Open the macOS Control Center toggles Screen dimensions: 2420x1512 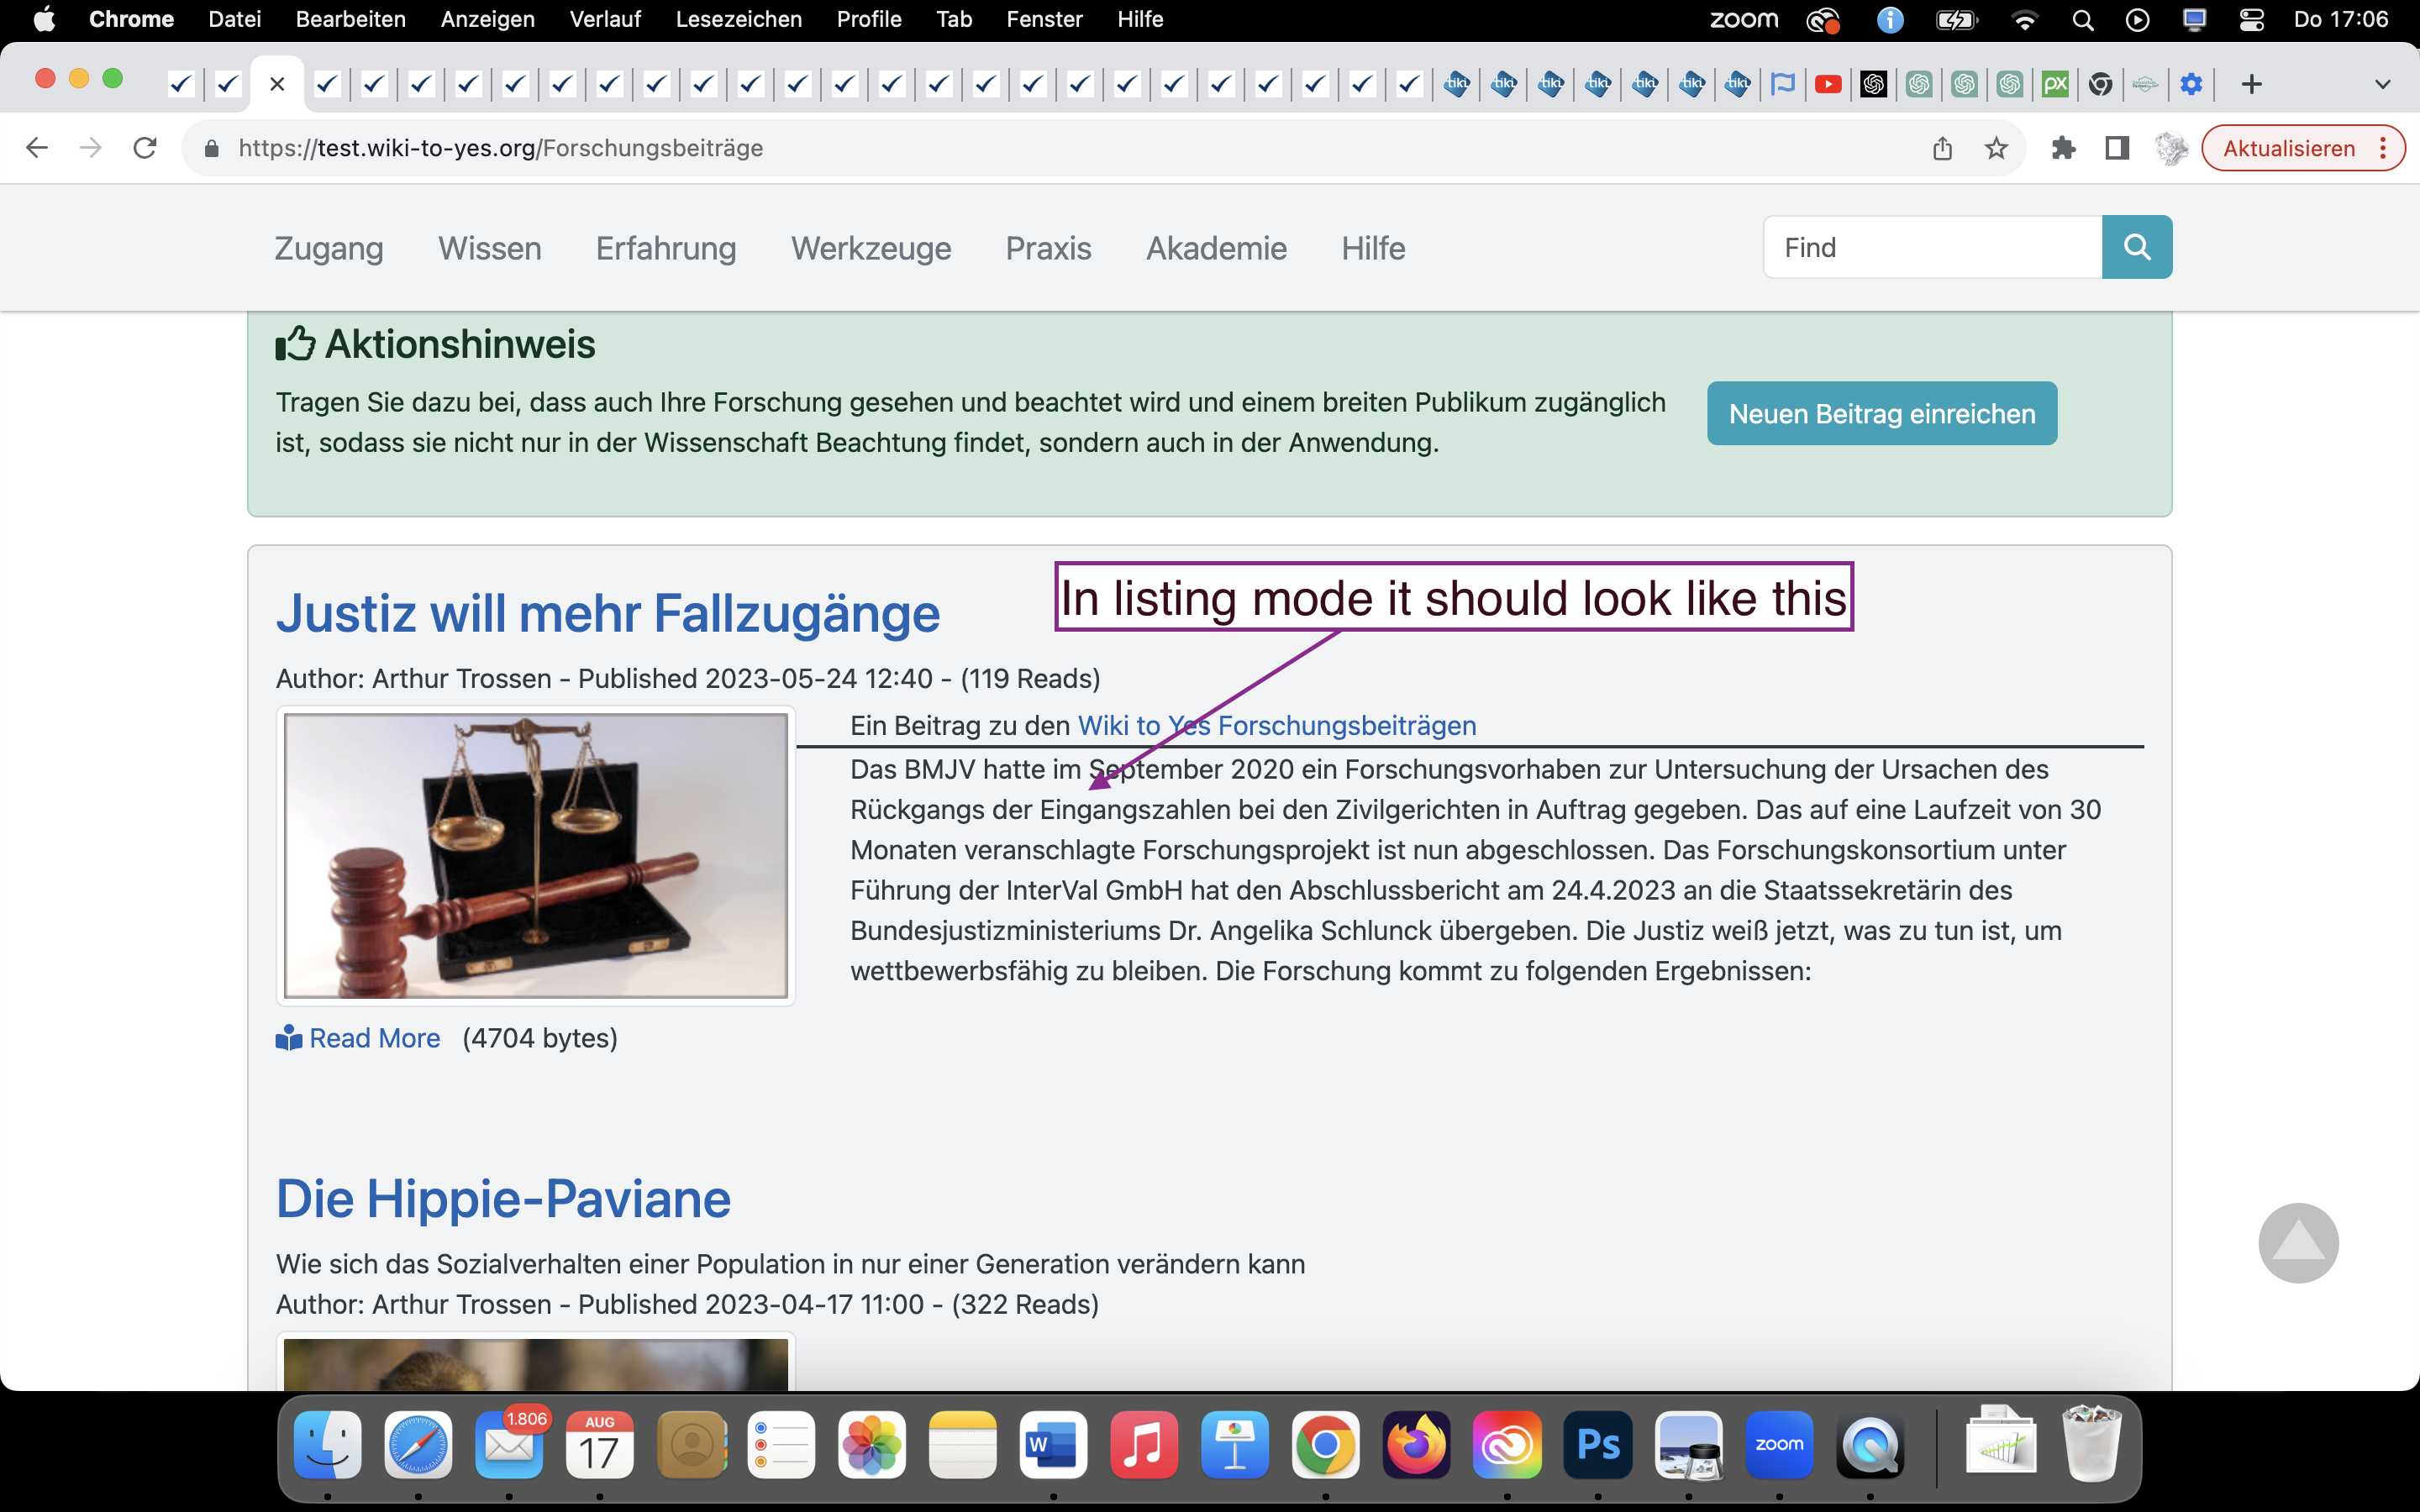click(2251, 19)
